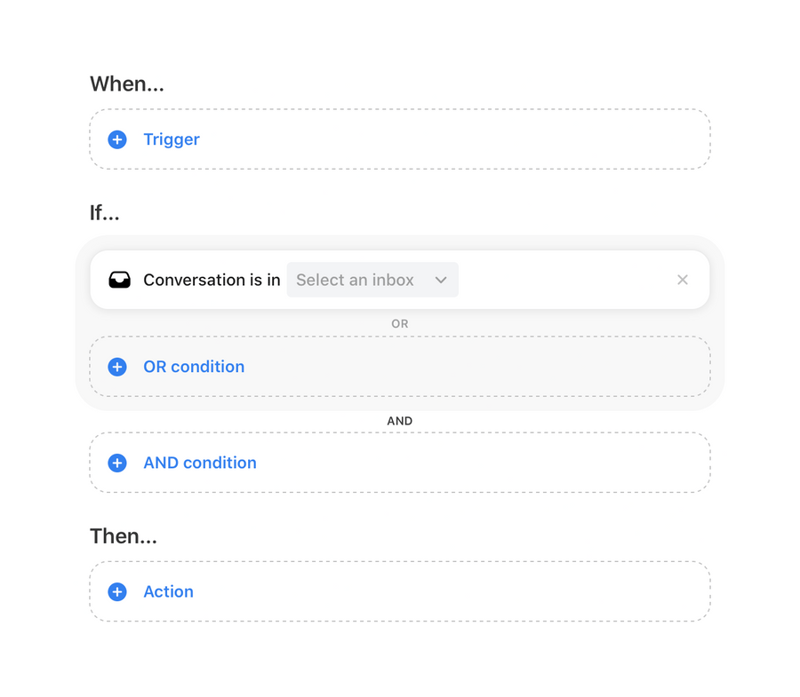Click the When... section heading
The width and height of the screenshot is (800, 697).
click(x=126, y=84)
